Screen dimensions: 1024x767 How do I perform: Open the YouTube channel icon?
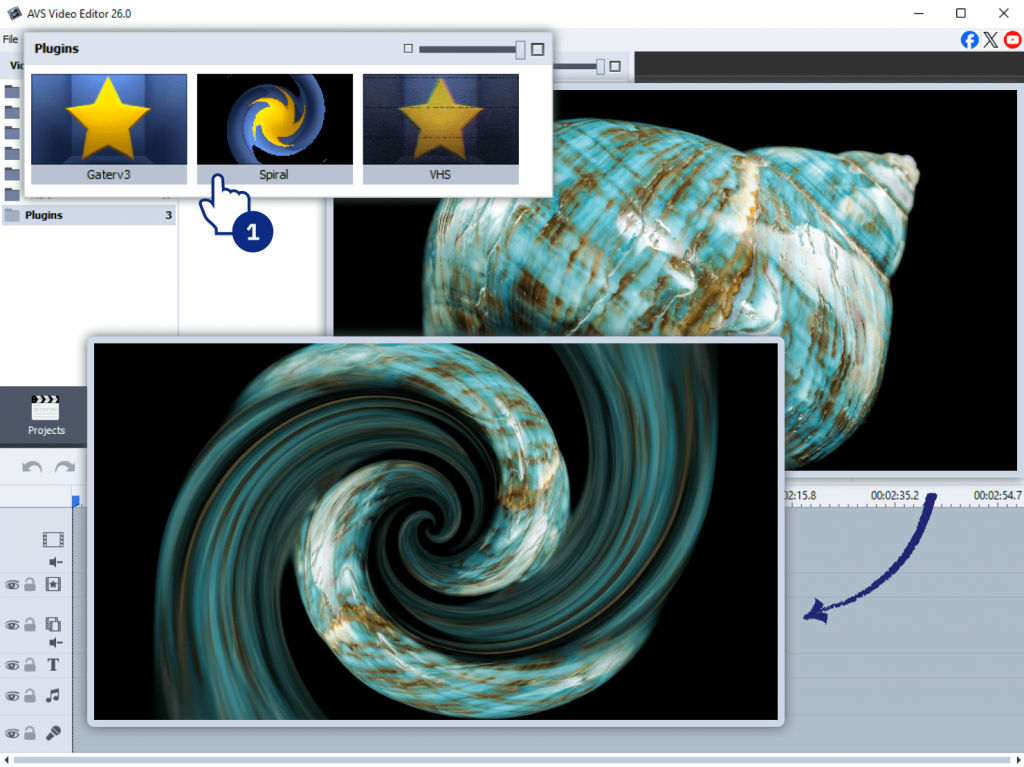[x=1013, y=40]
